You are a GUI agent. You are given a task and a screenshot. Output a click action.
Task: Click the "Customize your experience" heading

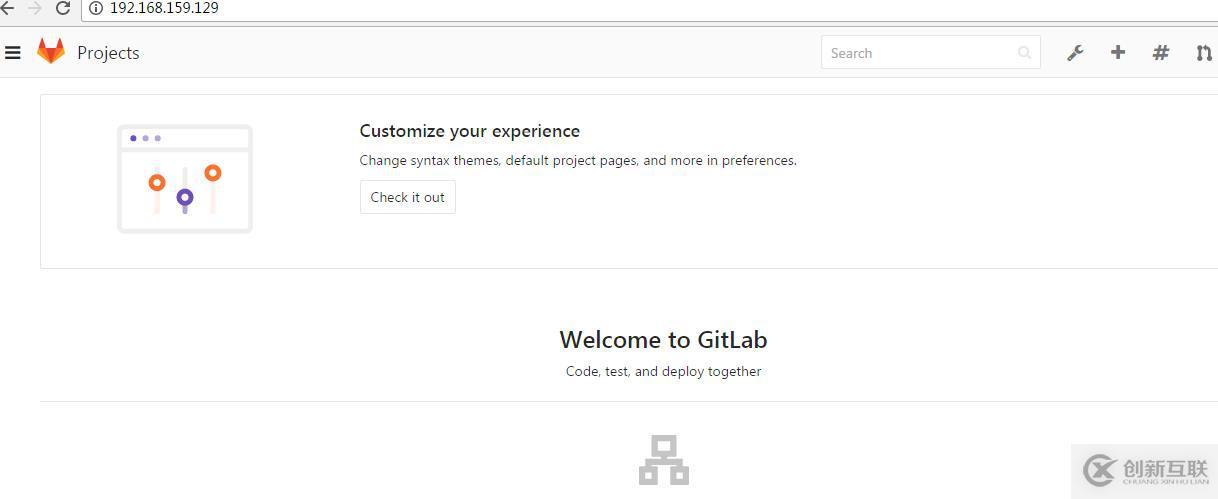[x=469, y=131]
